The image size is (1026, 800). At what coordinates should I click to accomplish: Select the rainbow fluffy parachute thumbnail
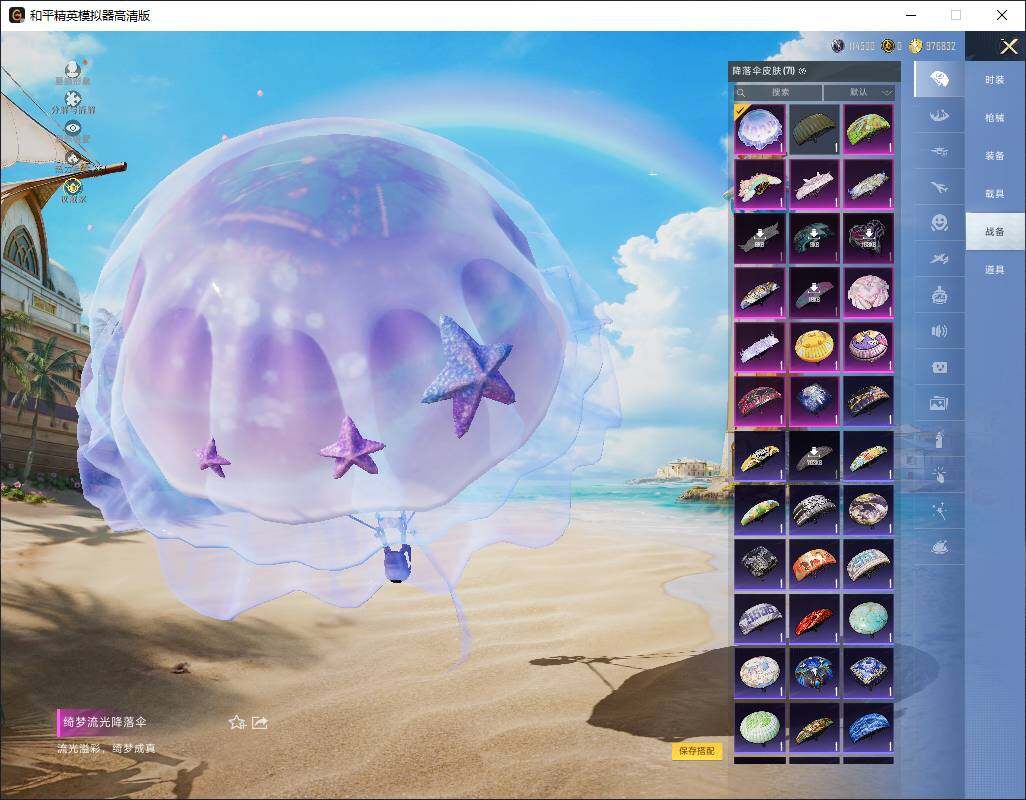760,184
